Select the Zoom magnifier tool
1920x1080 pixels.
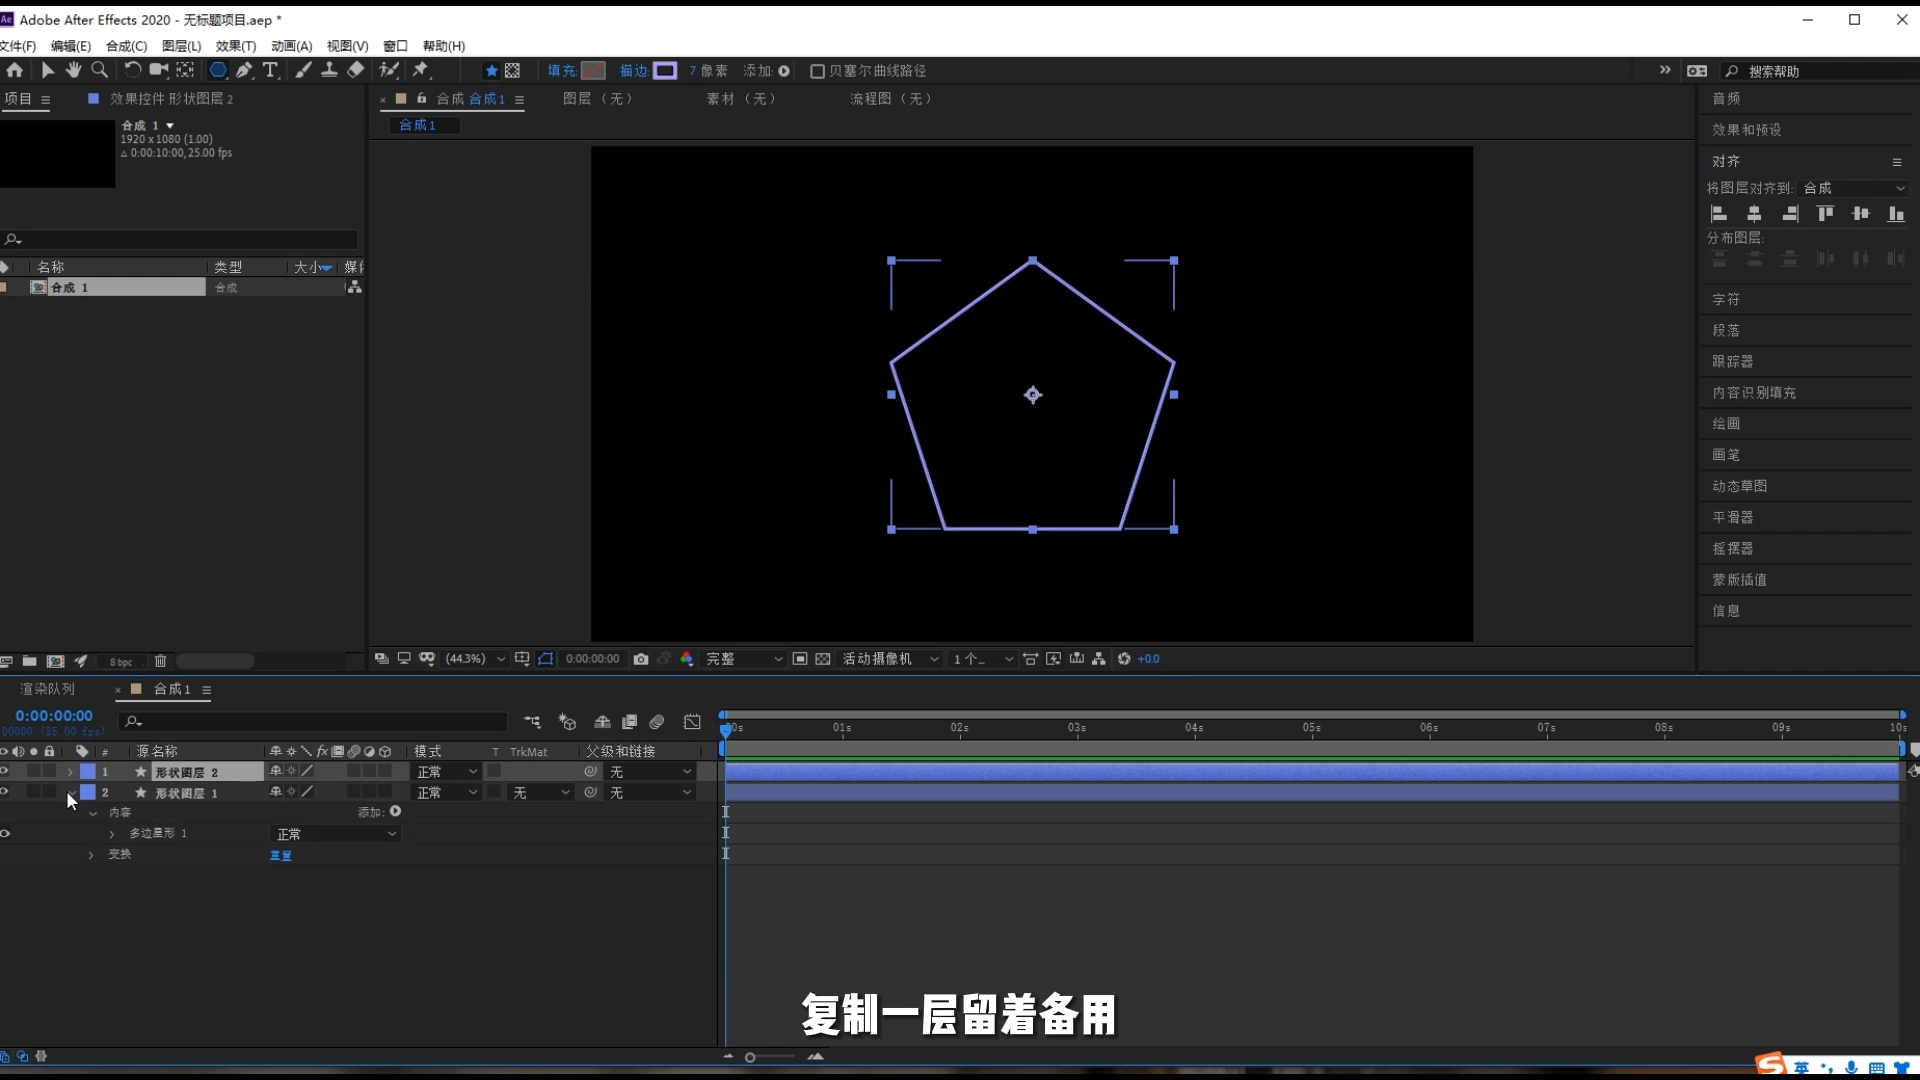tap(99, 70)
